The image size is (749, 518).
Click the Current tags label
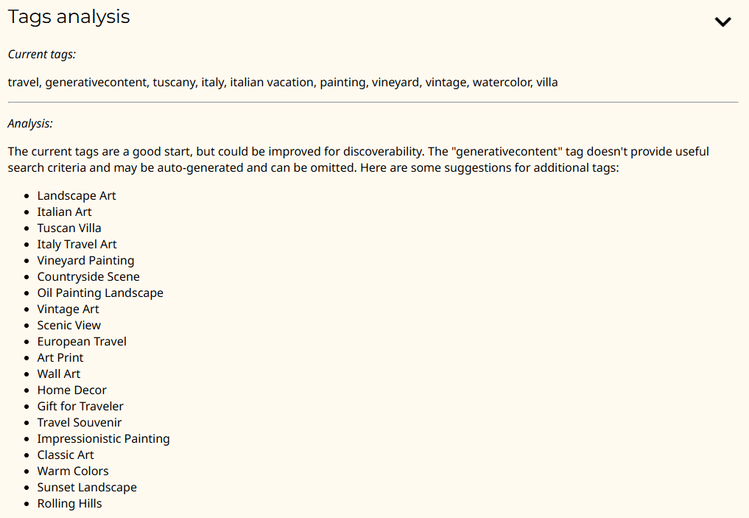pyautogui.click(x=42, y=54)
